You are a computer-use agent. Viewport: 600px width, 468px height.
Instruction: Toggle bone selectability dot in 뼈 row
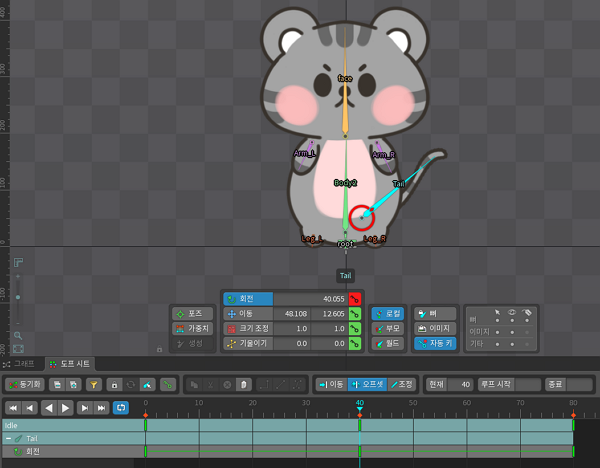(x=497, y=320)
